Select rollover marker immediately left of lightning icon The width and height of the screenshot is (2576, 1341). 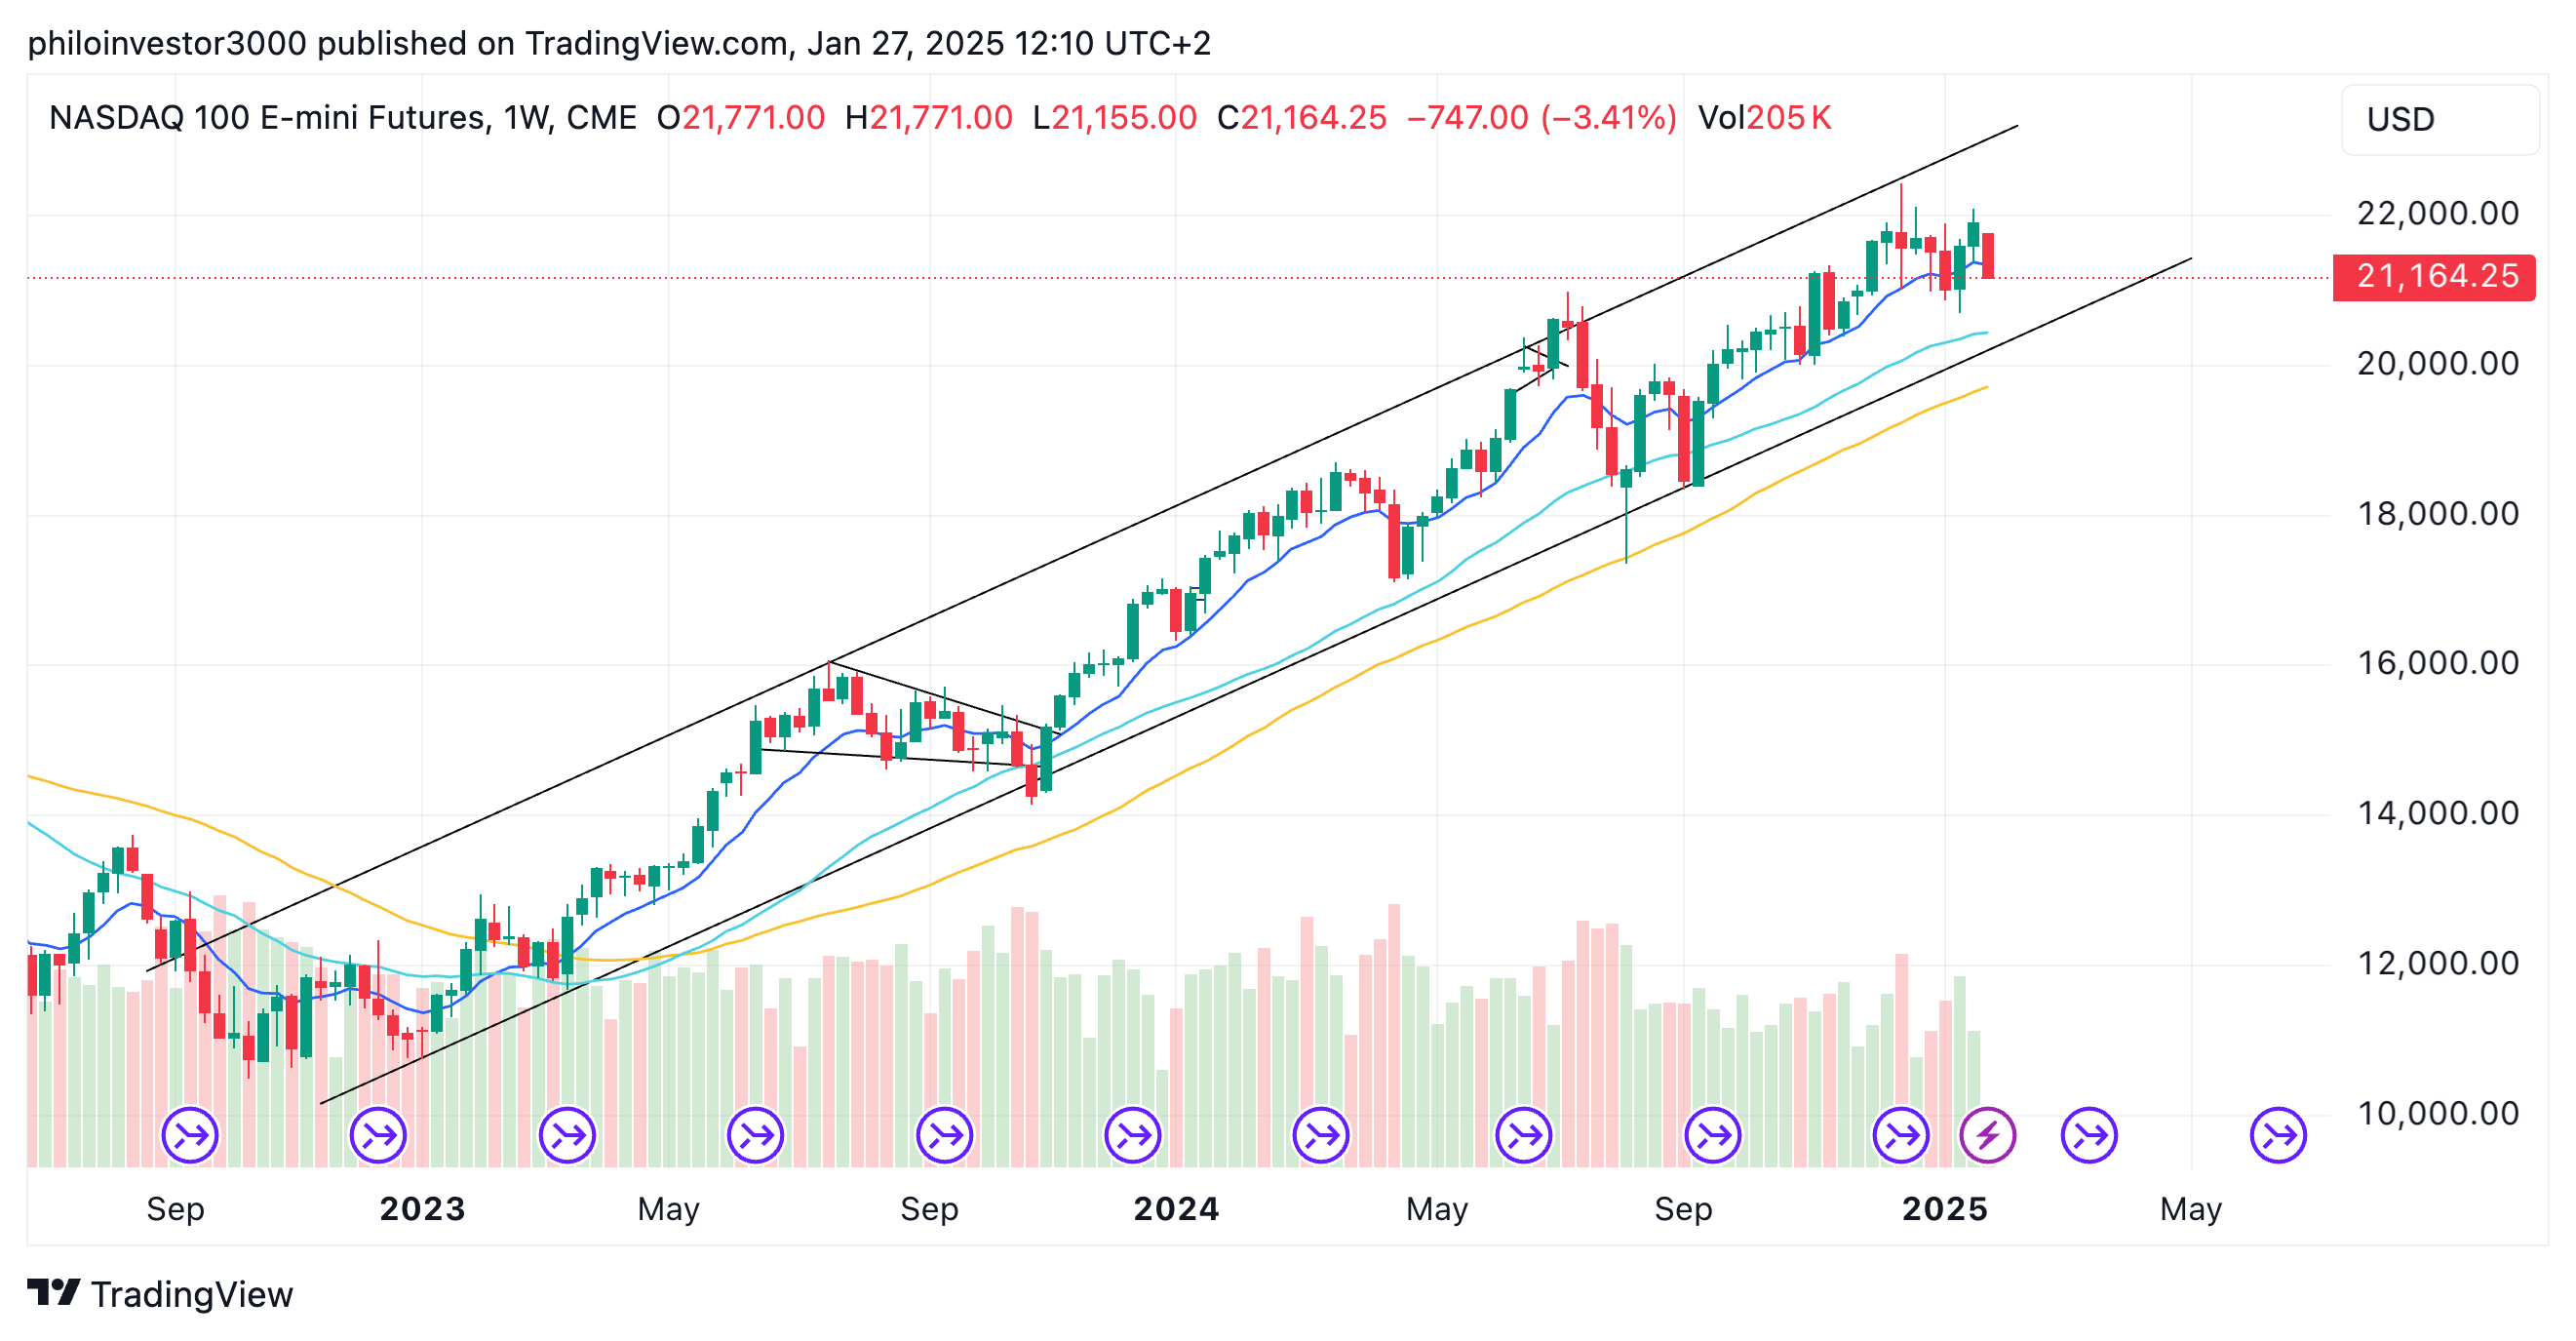[1900, 1135]
